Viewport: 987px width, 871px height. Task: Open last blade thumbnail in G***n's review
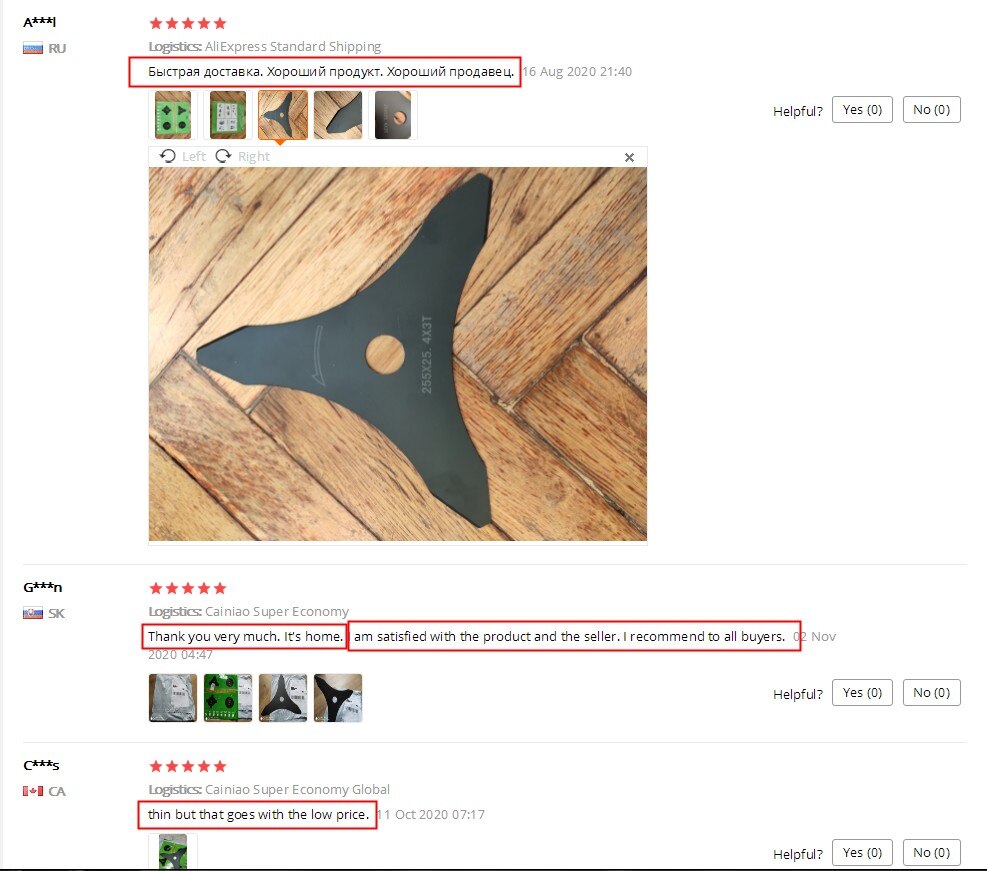point(338,697)
